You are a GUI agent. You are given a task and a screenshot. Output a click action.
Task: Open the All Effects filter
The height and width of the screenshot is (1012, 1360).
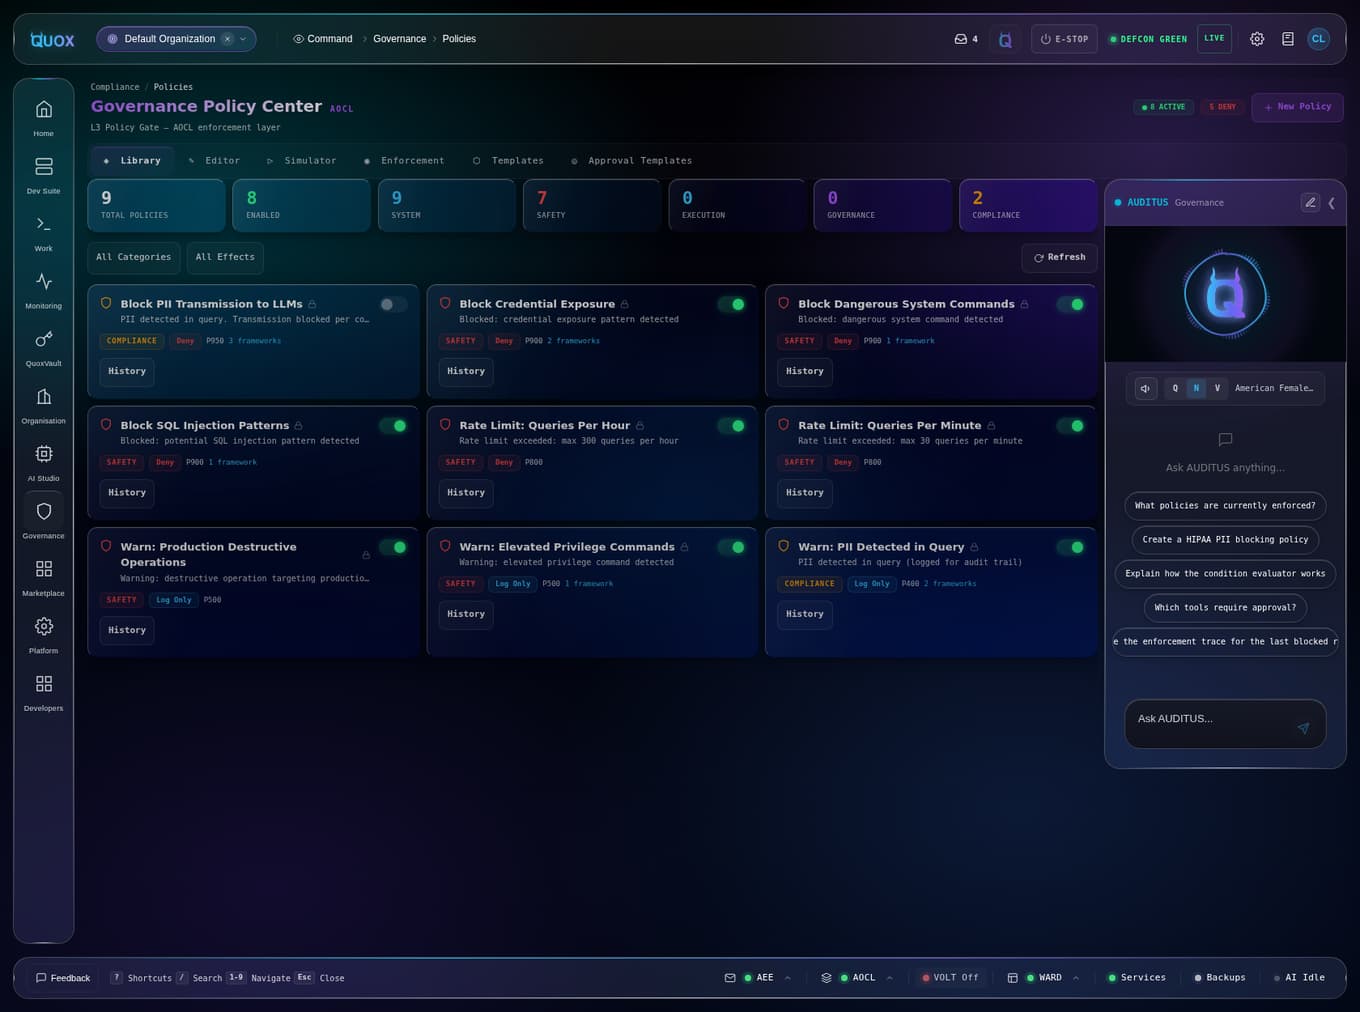225,257
